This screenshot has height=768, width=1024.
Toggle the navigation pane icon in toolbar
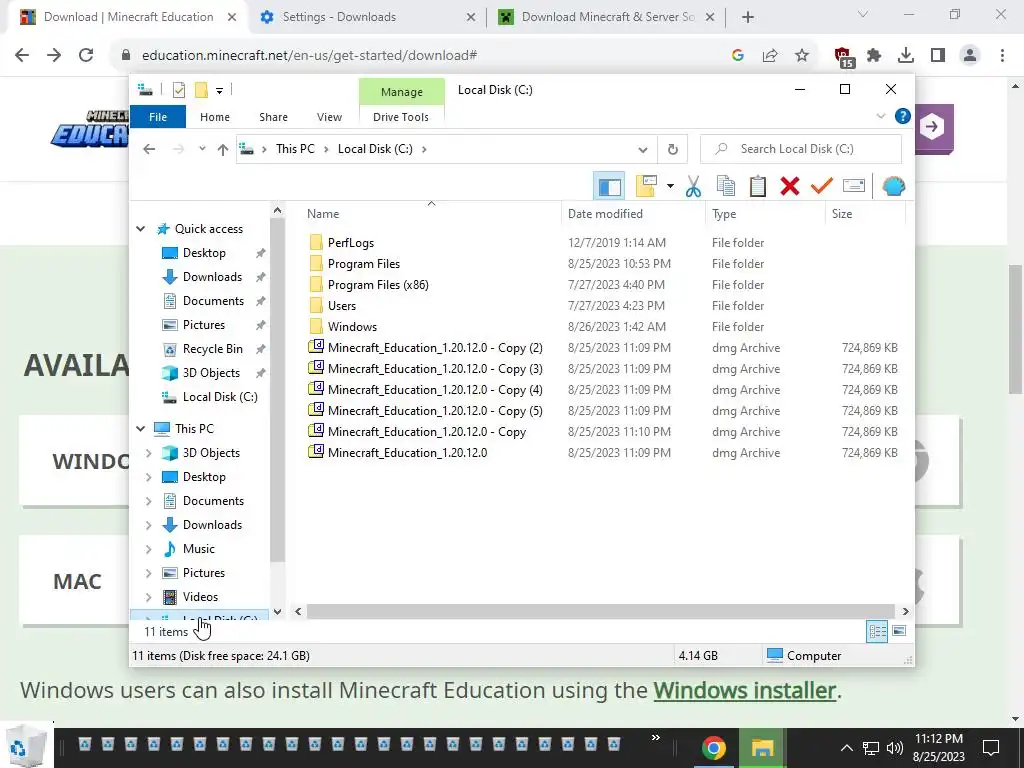point(609,187)
